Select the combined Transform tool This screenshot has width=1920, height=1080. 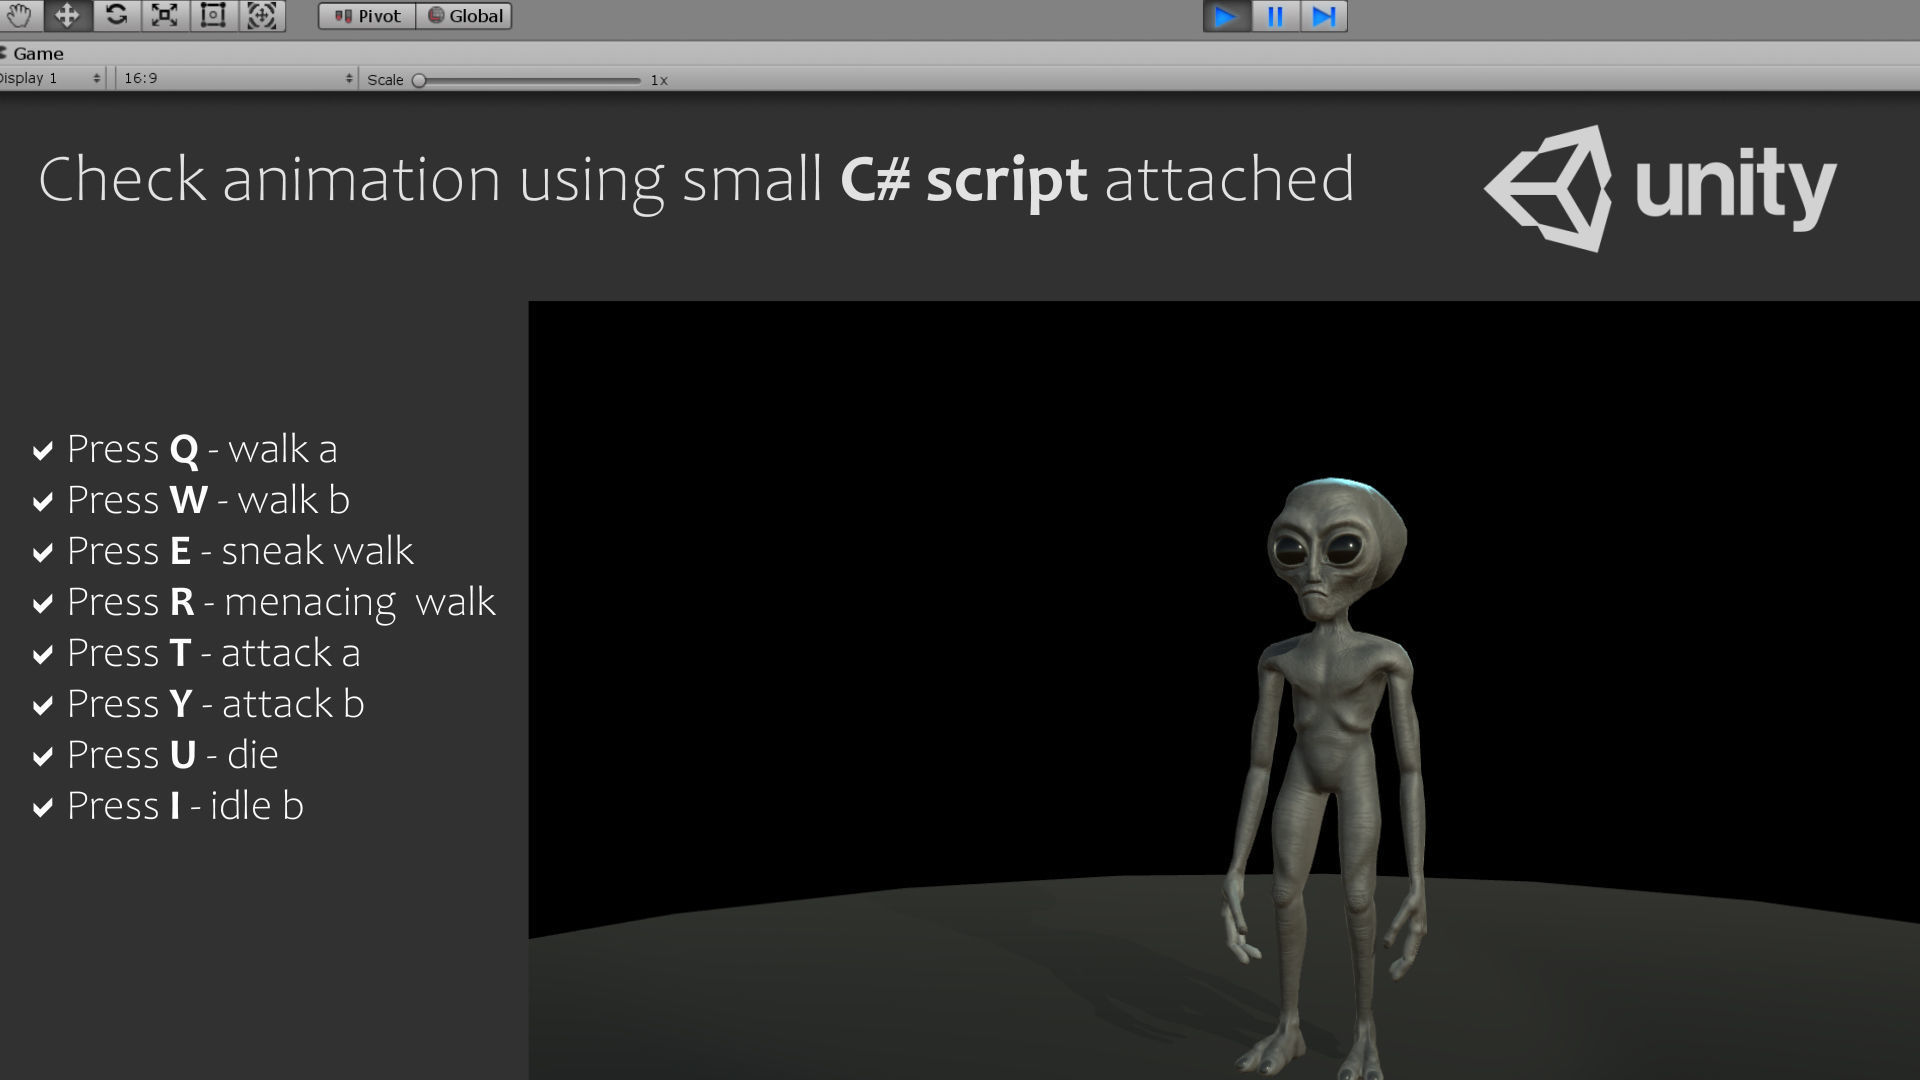click(x=262, y=16)
